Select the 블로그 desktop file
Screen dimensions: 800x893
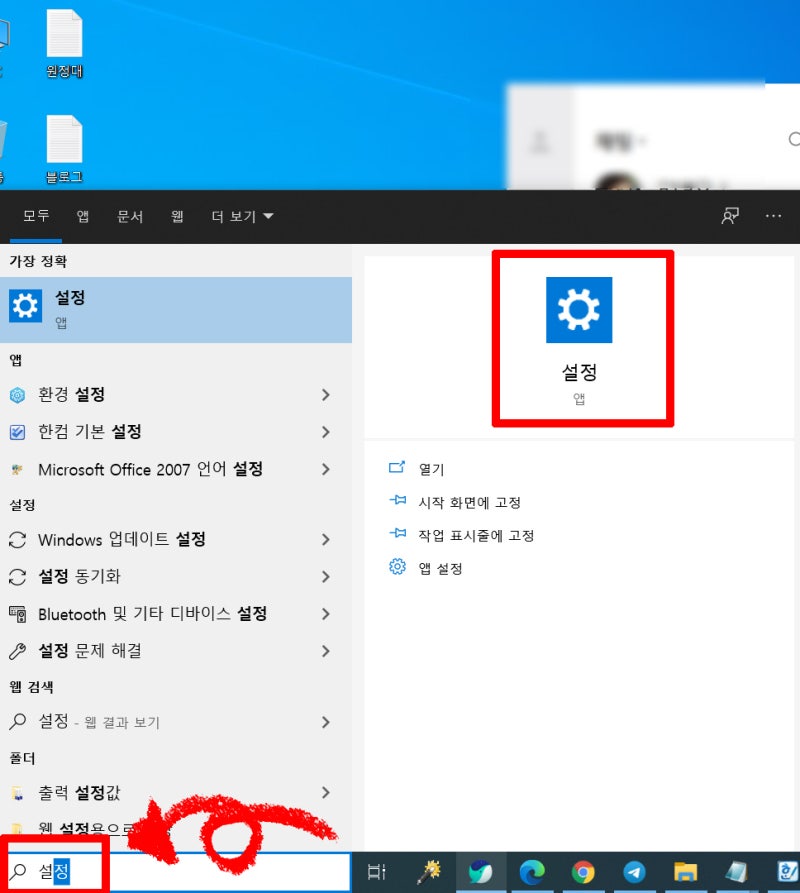pos(64,149)
